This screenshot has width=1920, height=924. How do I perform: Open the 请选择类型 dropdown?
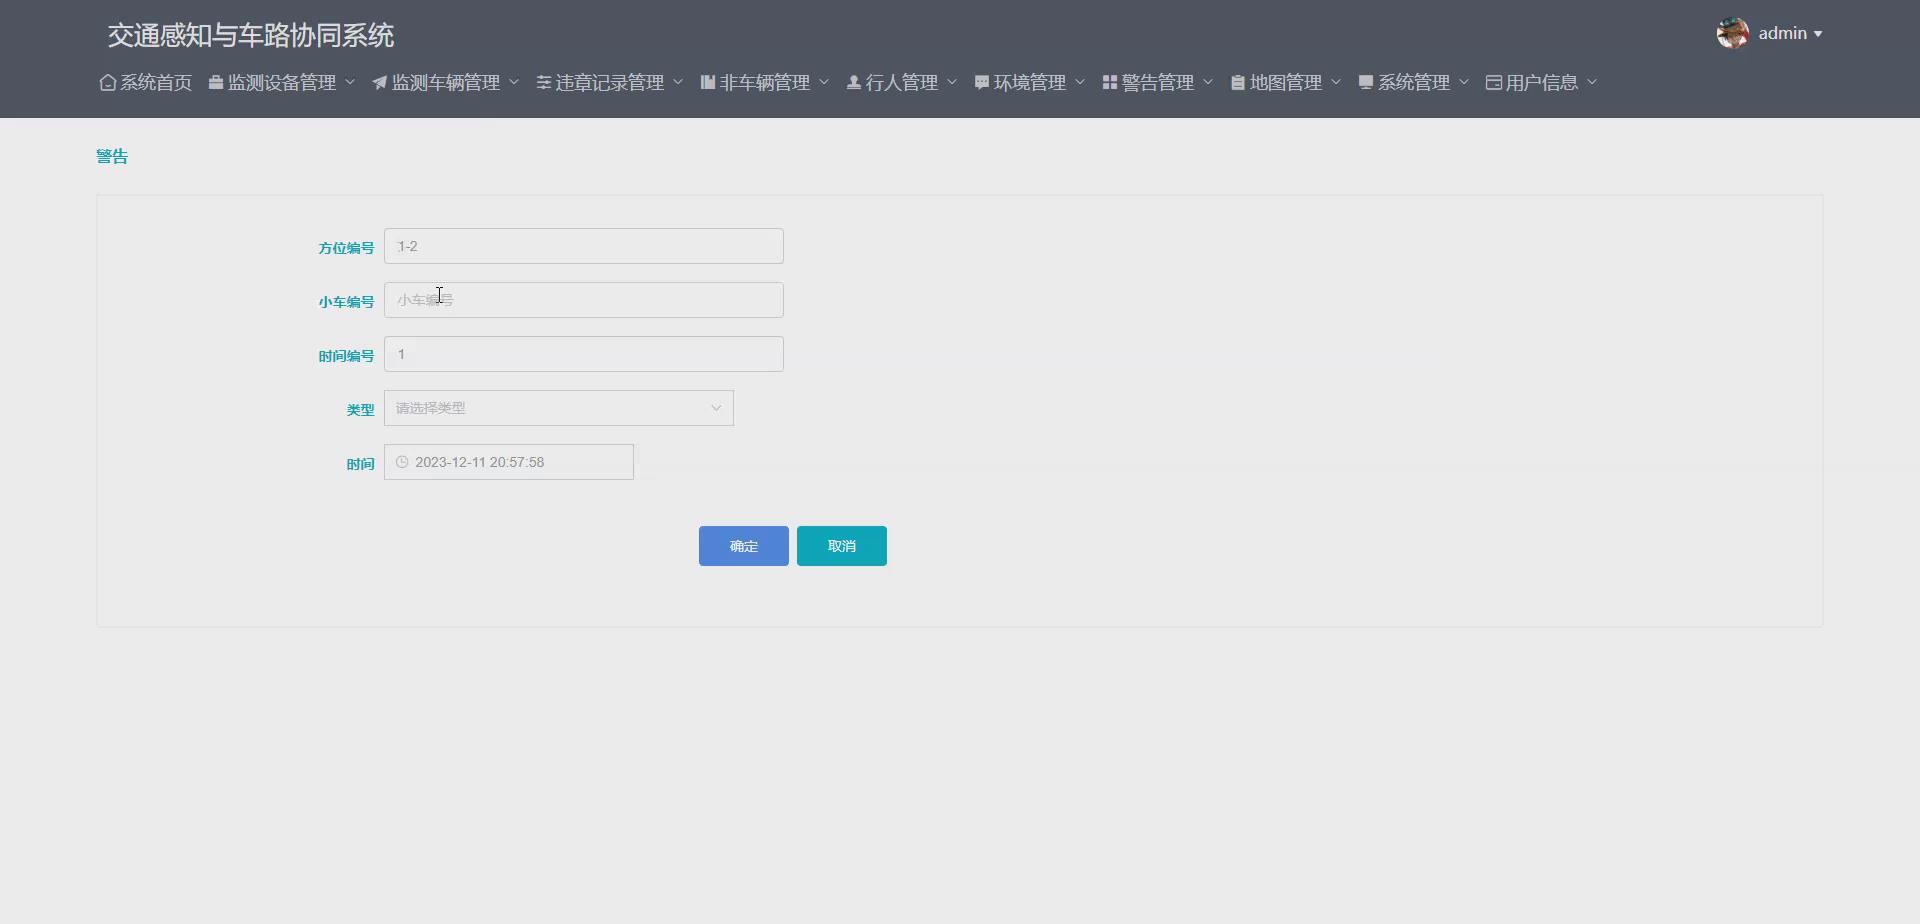(x=559, y=408)
